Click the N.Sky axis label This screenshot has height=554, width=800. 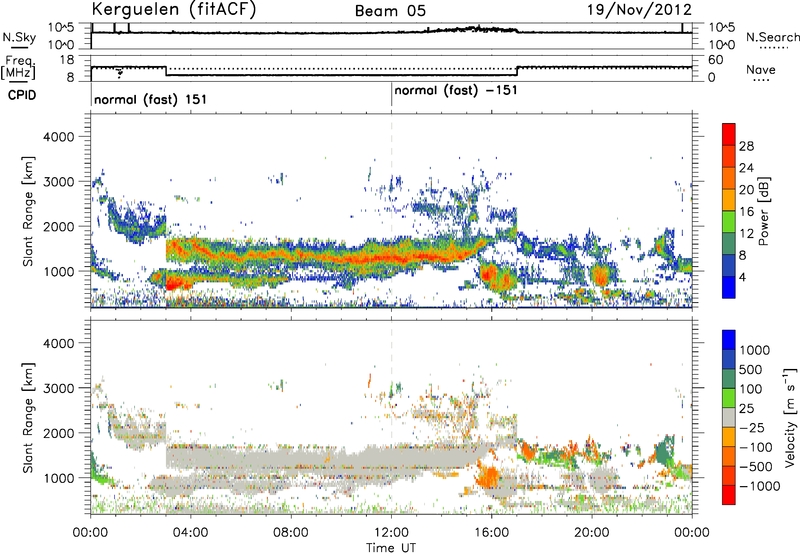click(19, 37)
